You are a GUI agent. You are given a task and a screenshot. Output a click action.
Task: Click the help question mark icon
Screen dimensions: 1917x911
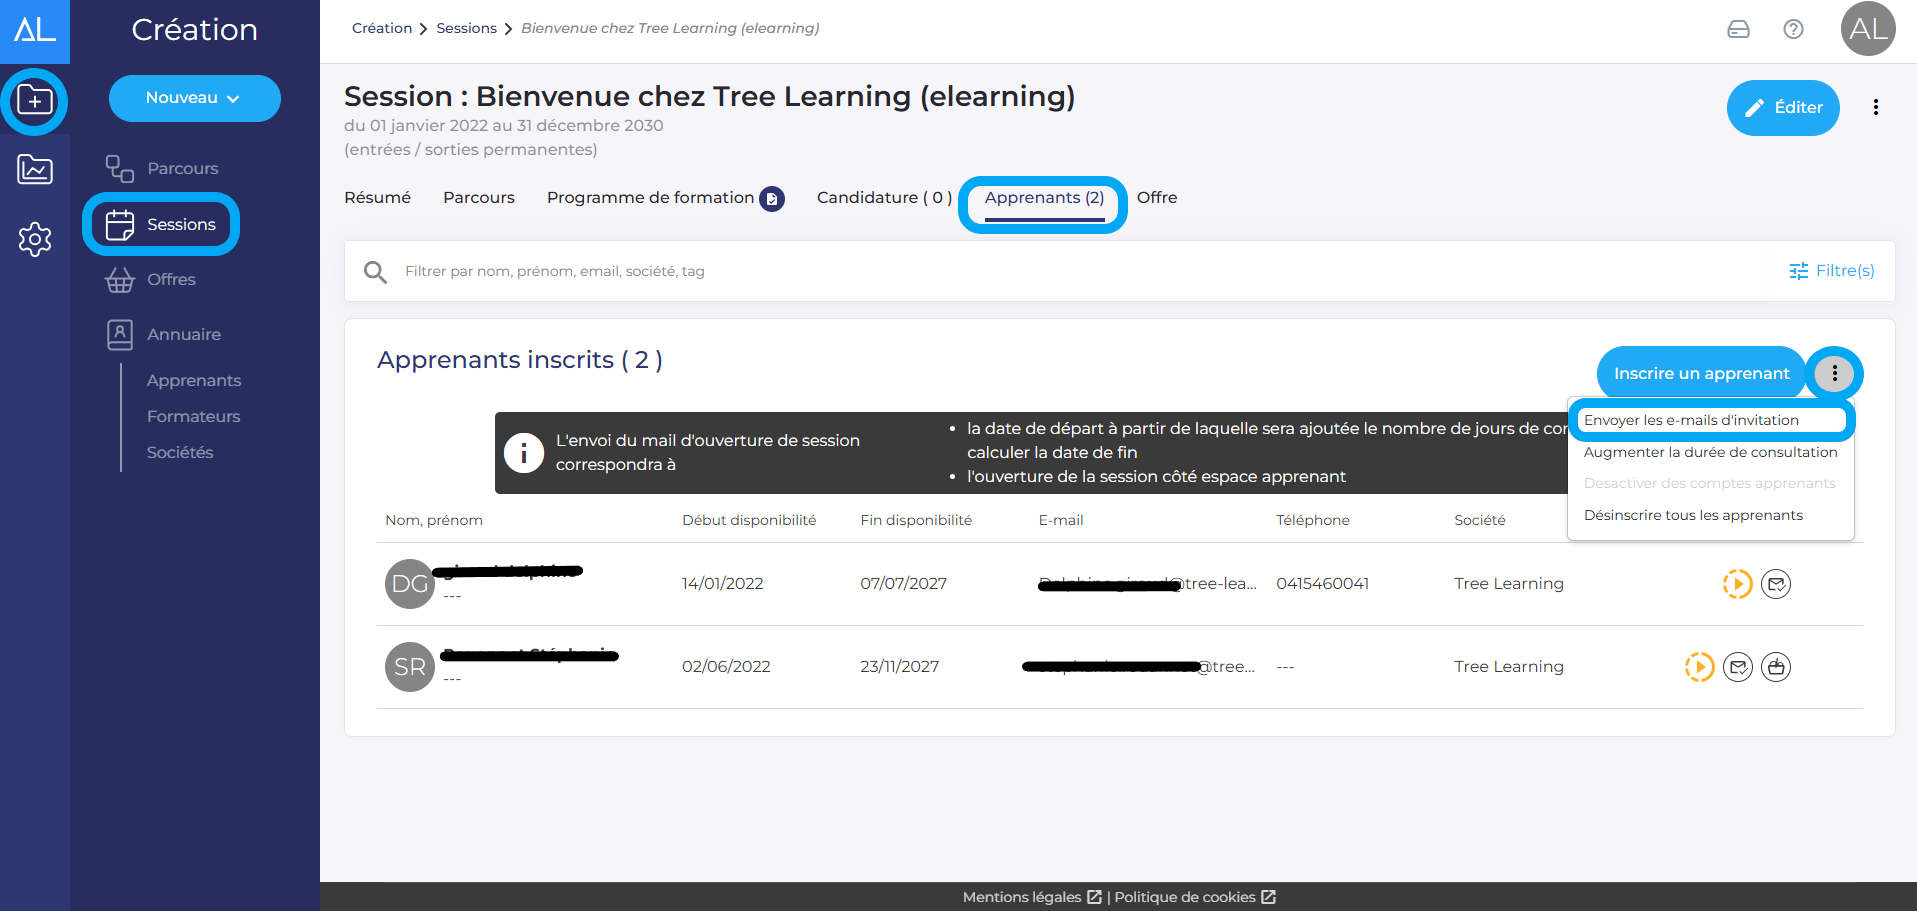pos(1793,29)
